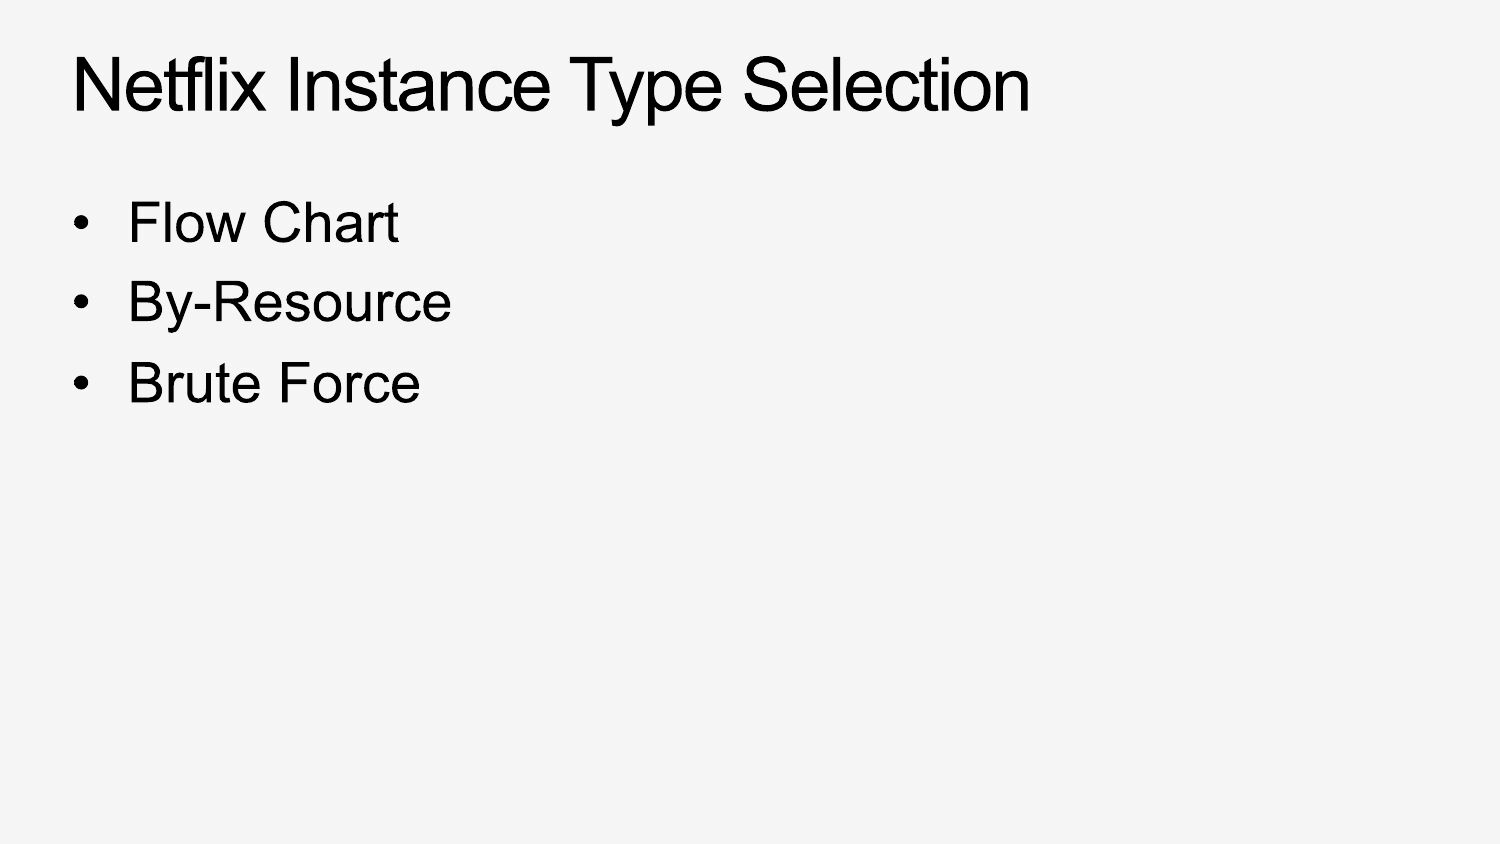Click the word "Instance" in the title

[418, 85]
